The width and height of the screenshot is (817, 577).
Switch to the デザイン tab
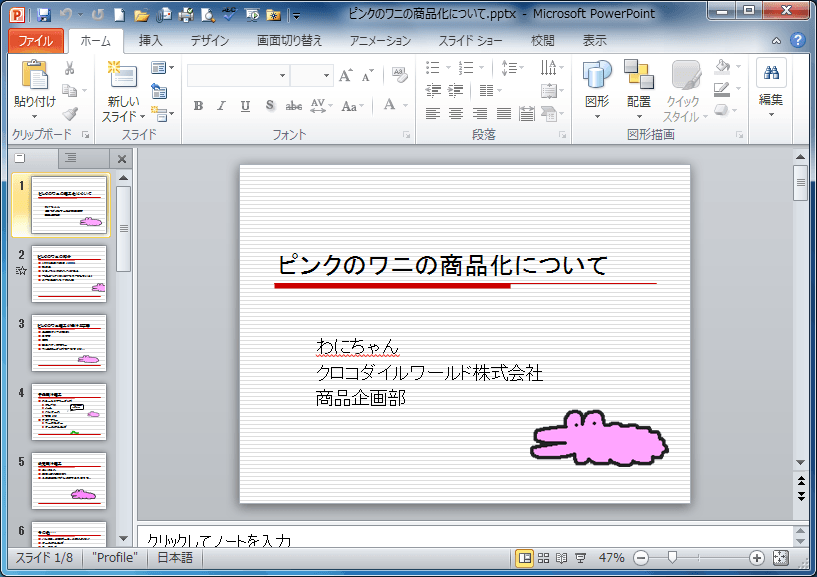pyautogui.click(x=210, y=41)
